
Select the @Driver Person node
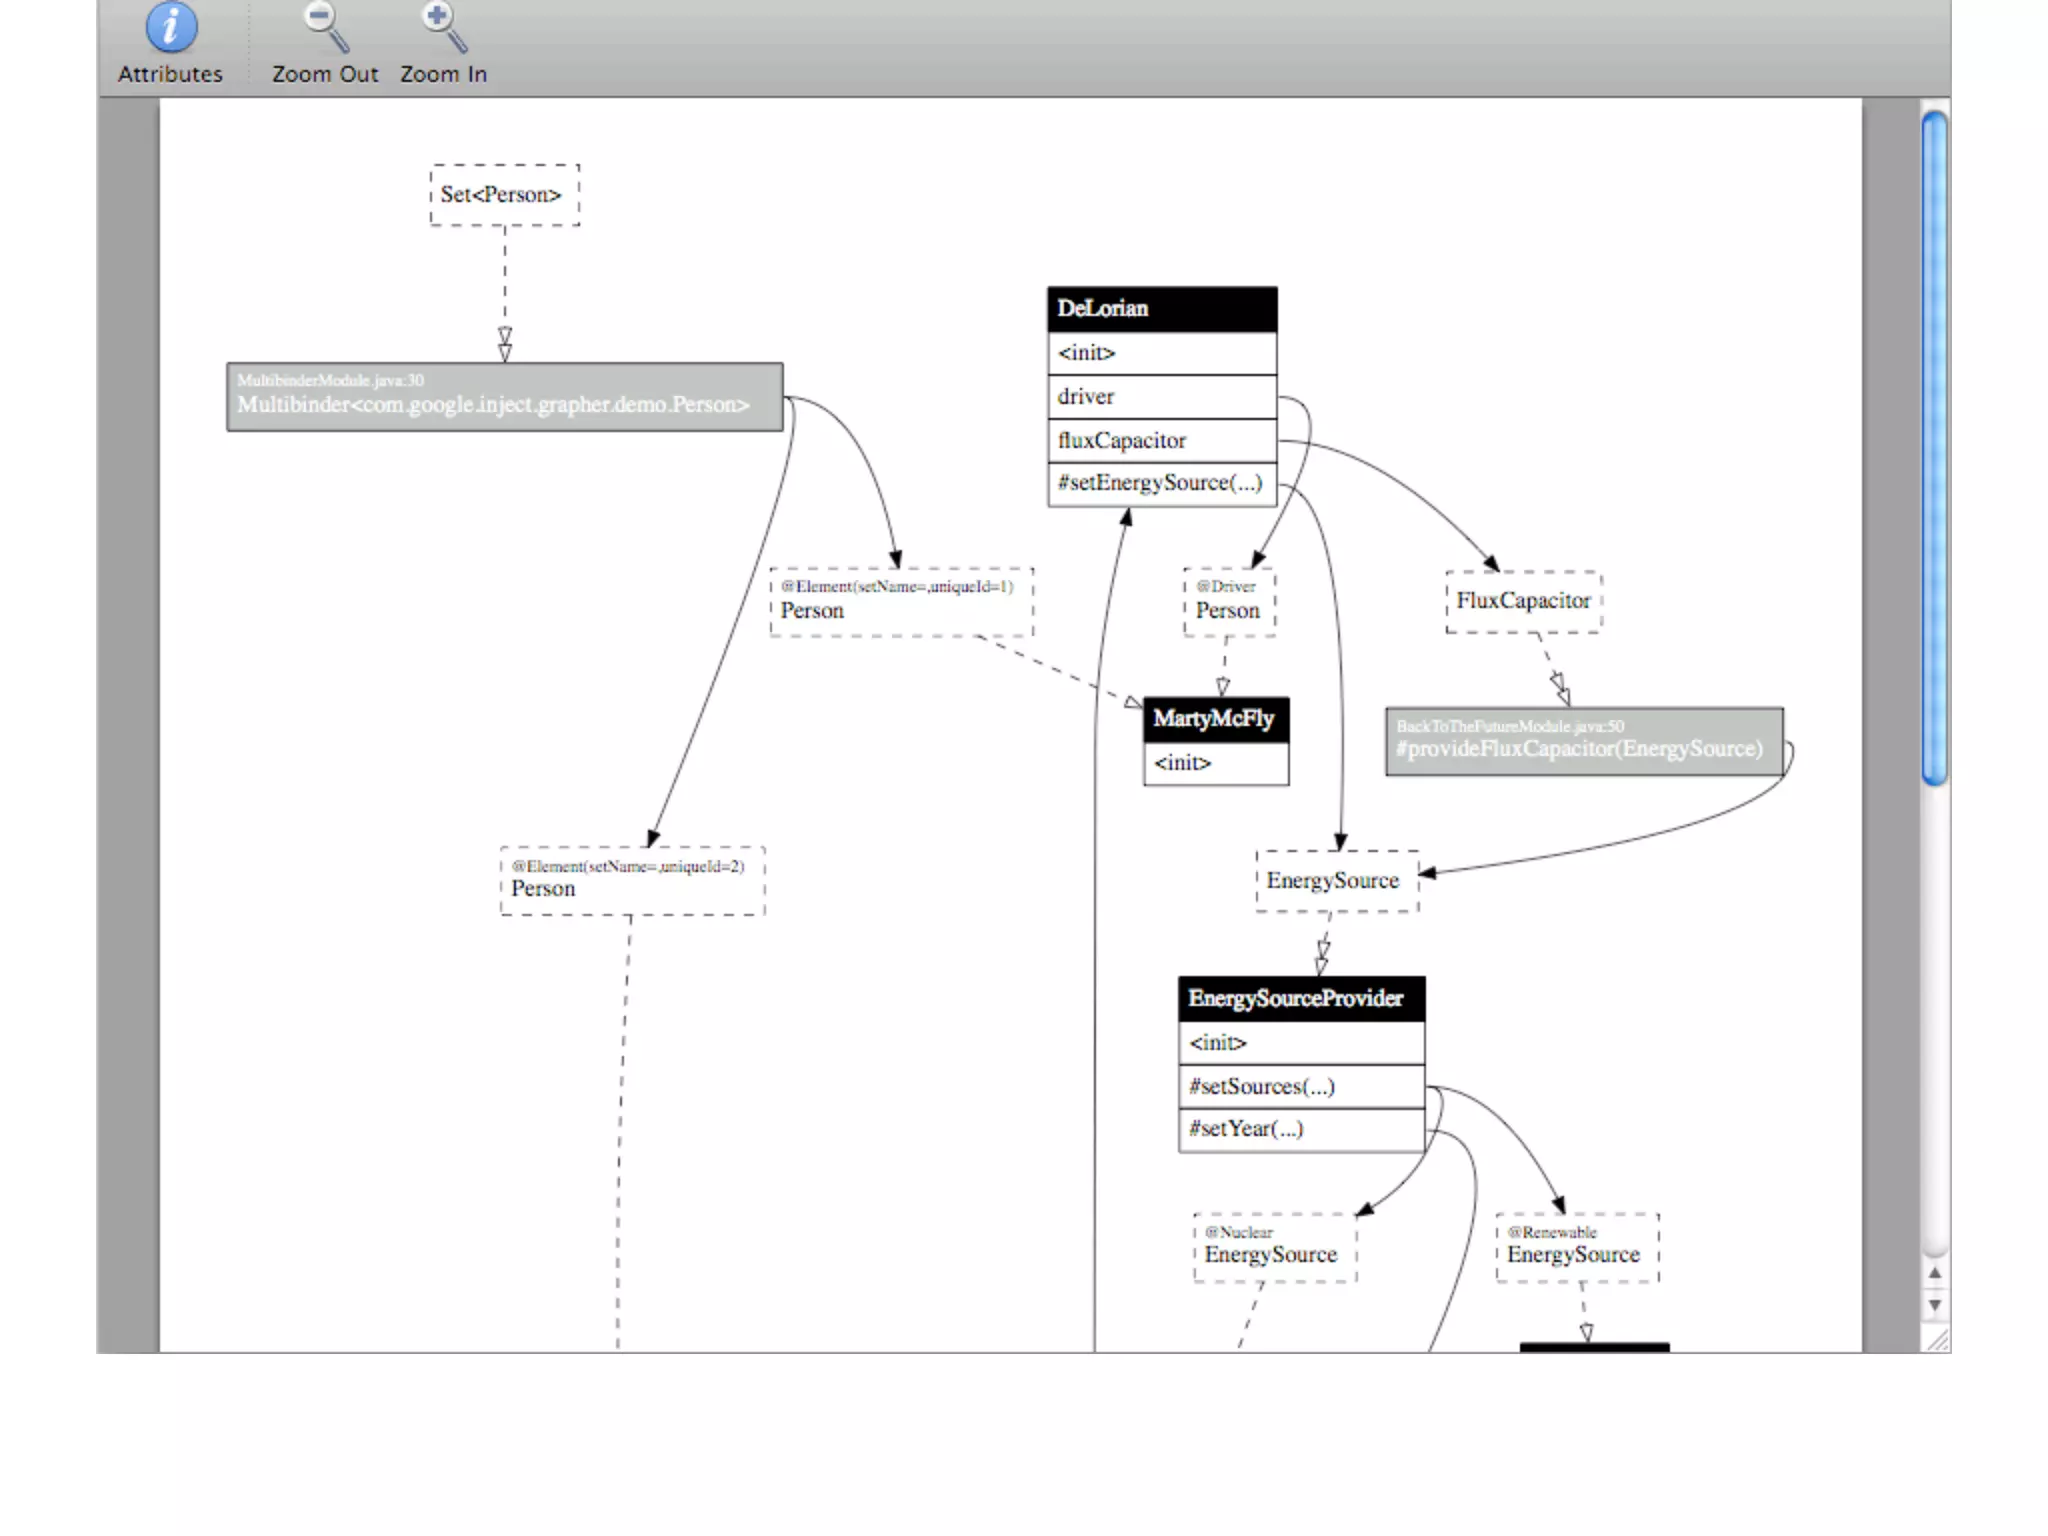pos(1229,602)
